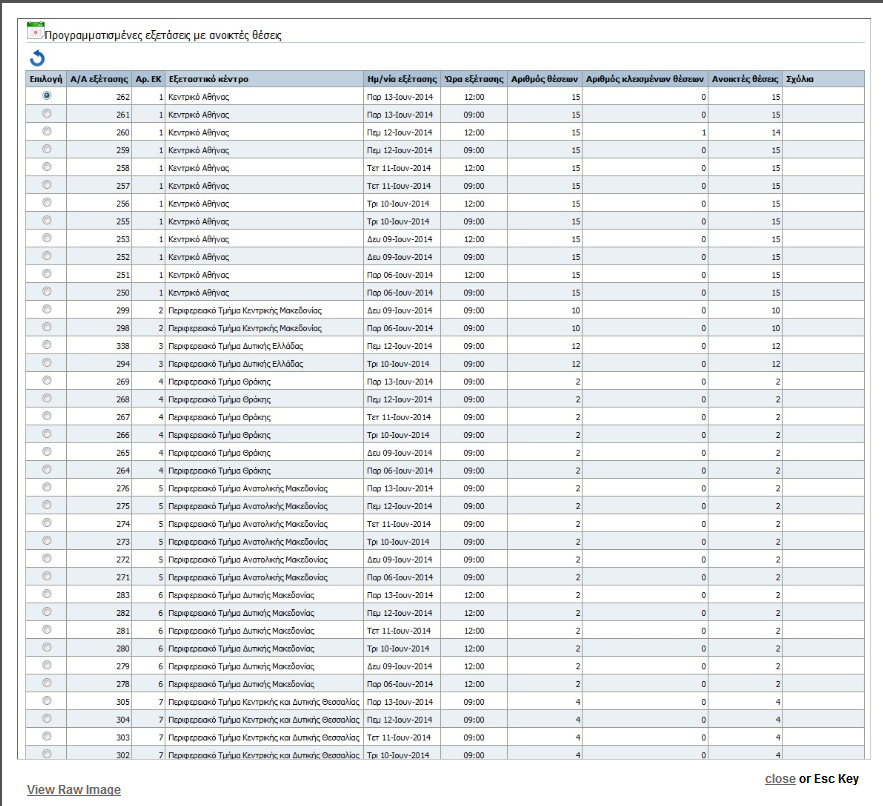The height and width of the screenshot is (806, 883).
Task: Select the radio button for exam 305
Action: tap(47, 701)
